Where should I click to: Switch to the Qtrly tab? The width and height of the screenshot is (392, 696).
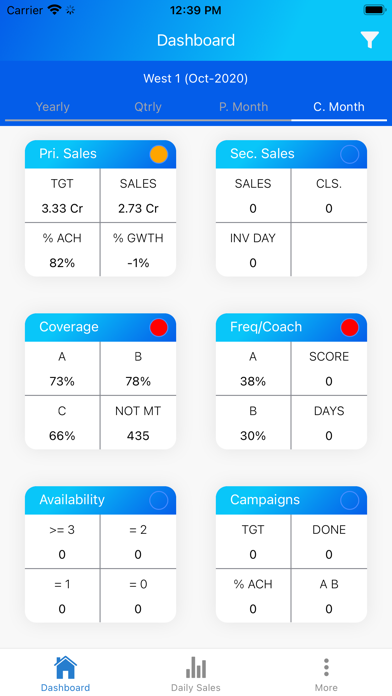(x=148, y=107)
